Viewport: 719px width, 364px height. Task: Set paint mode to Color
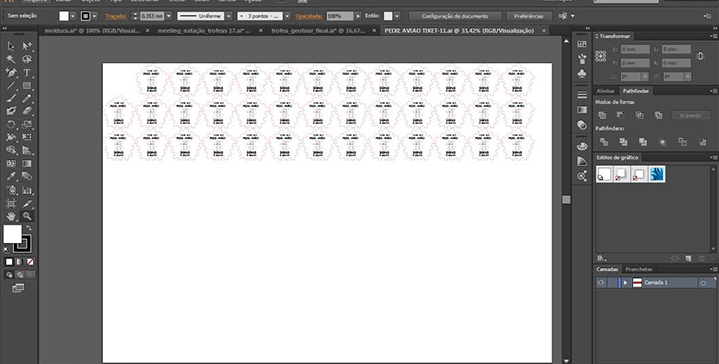(x=9, y=262)
